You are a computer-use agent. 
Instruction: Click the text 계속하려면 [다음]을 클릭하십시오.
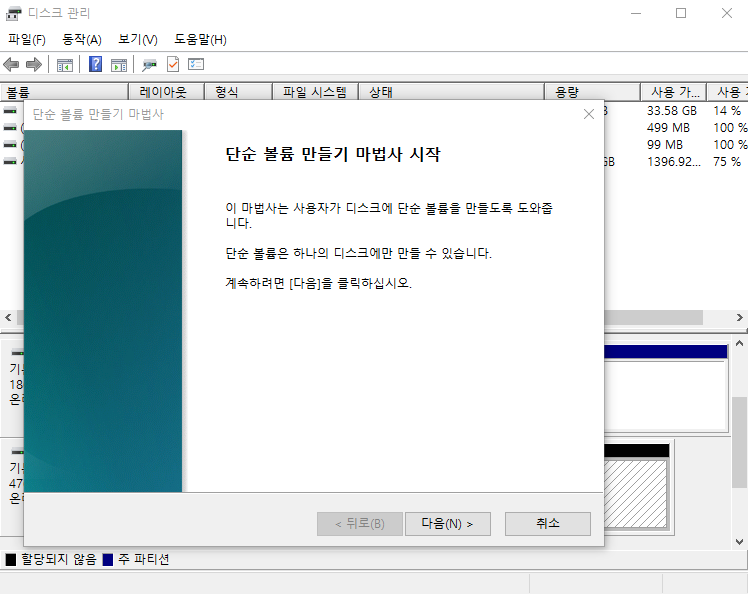[x=319, y=283]
